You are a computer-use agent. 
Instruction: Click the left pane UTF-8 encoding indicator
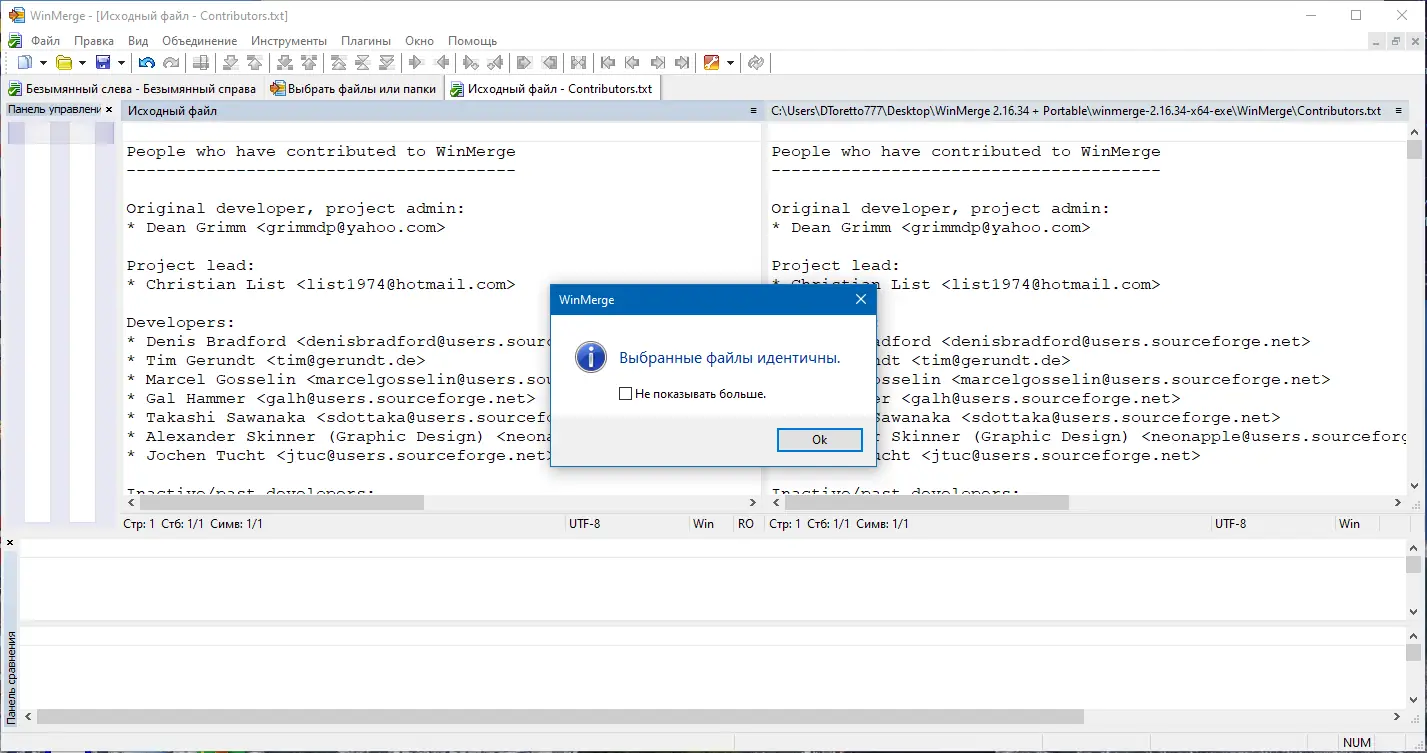[x=585, y=524]
